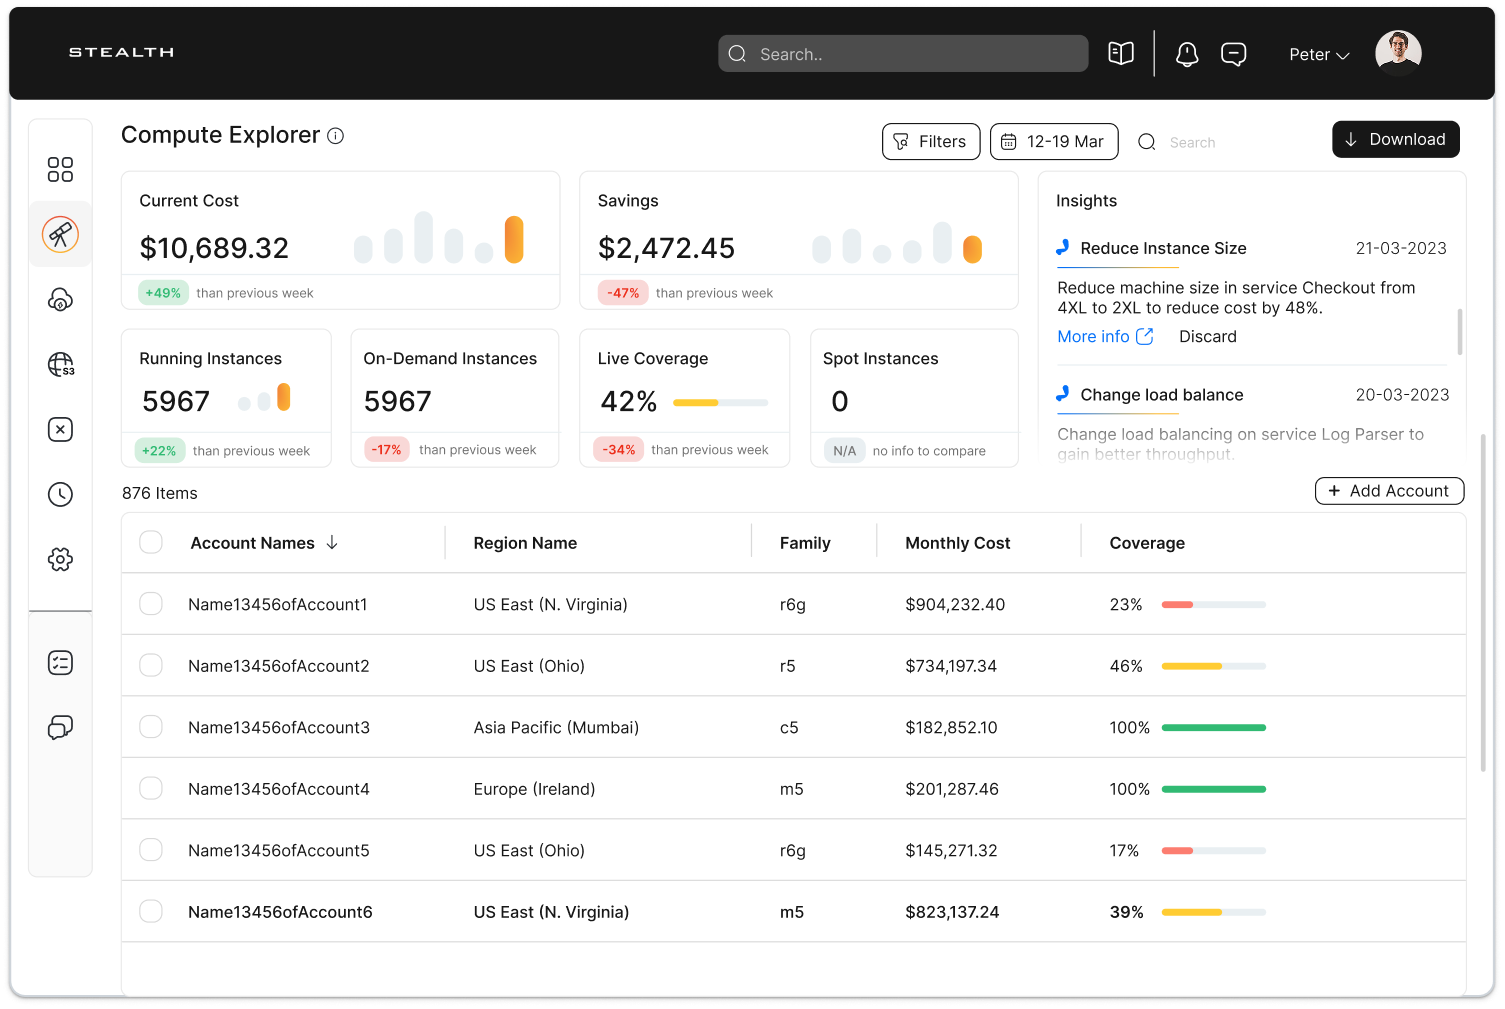
Task: Open the 12-19 Mar date picker
Action: [x=1054, y=142]
